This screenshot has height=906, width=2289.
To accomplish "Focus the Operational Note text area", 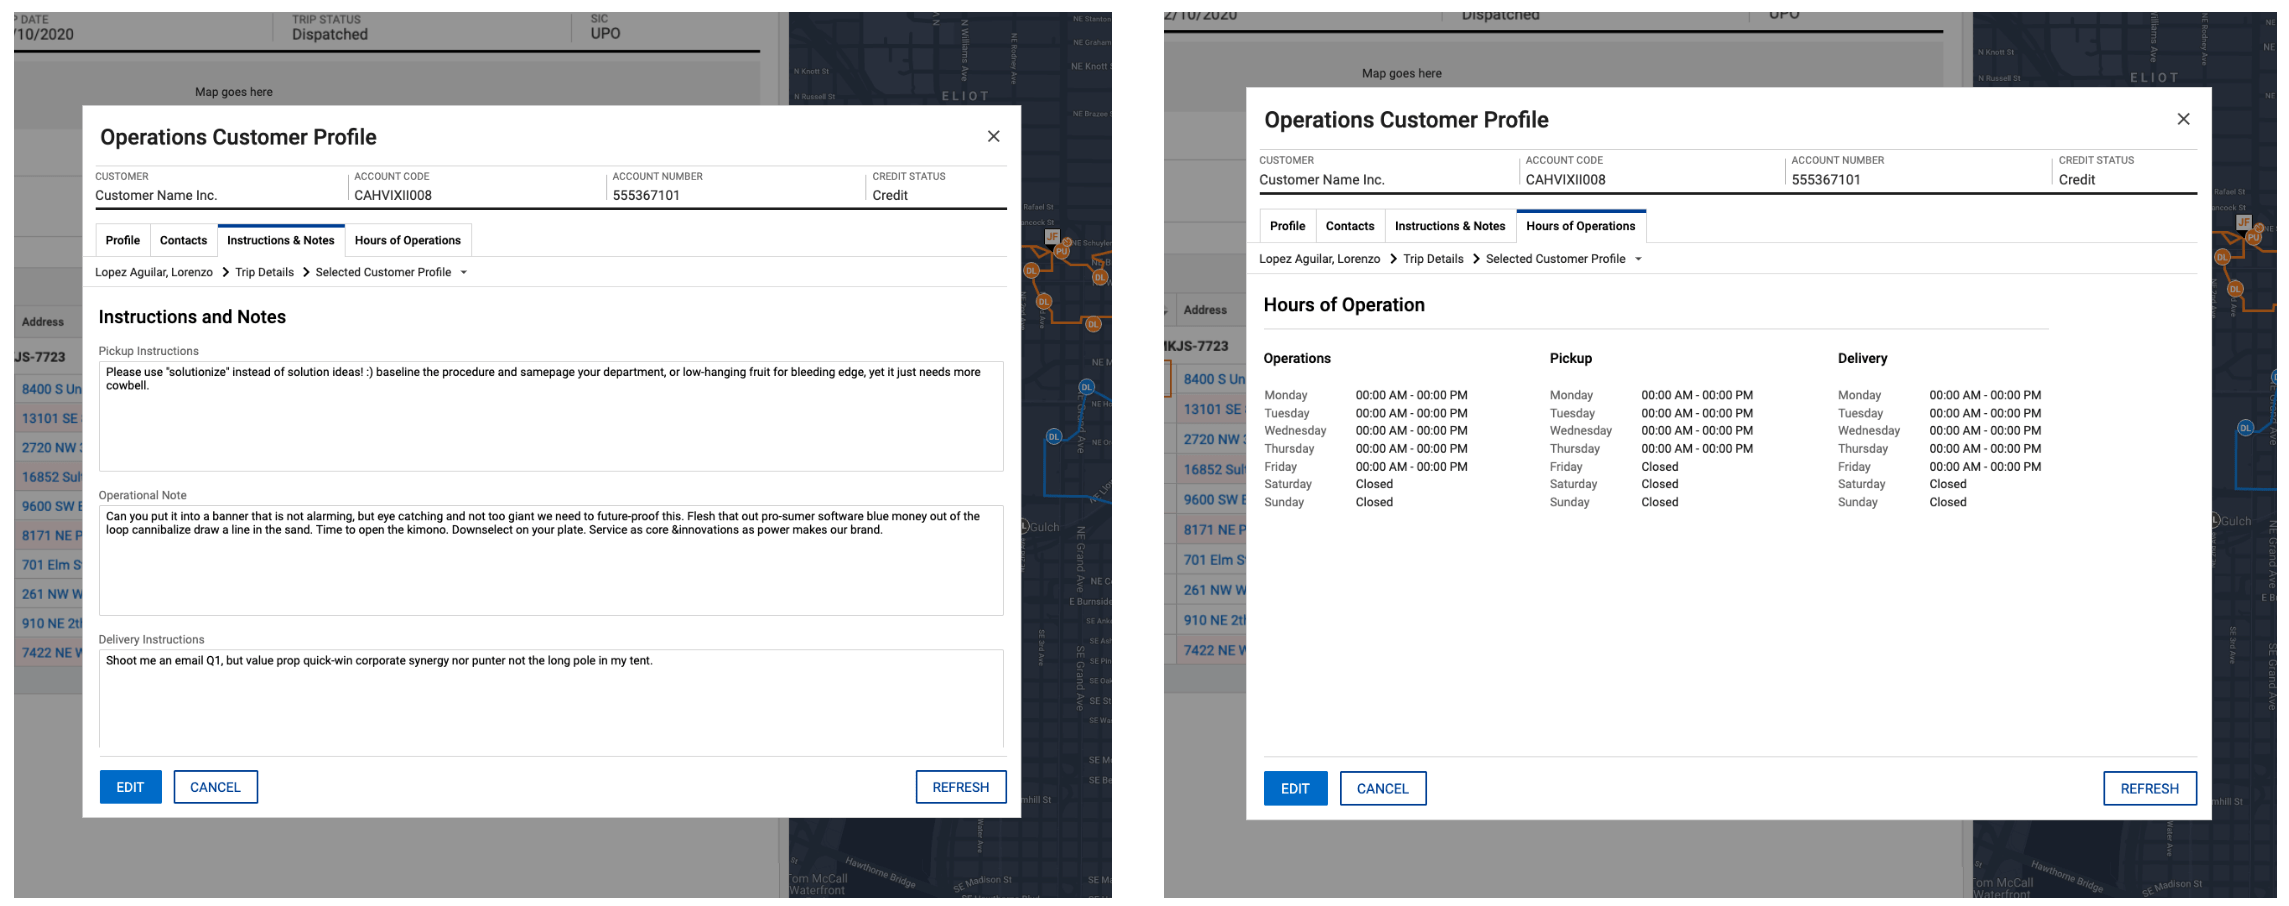I will [551, 560].
